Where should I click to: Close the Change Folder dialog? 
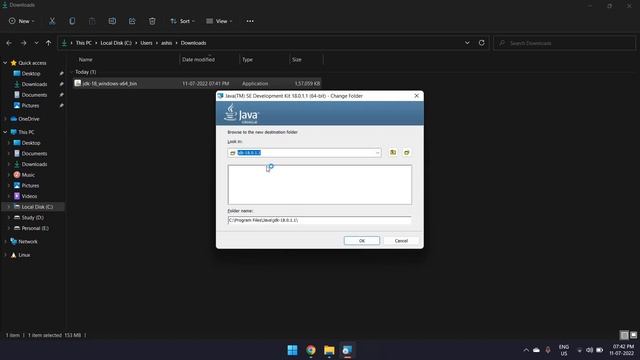click(416, 96)
